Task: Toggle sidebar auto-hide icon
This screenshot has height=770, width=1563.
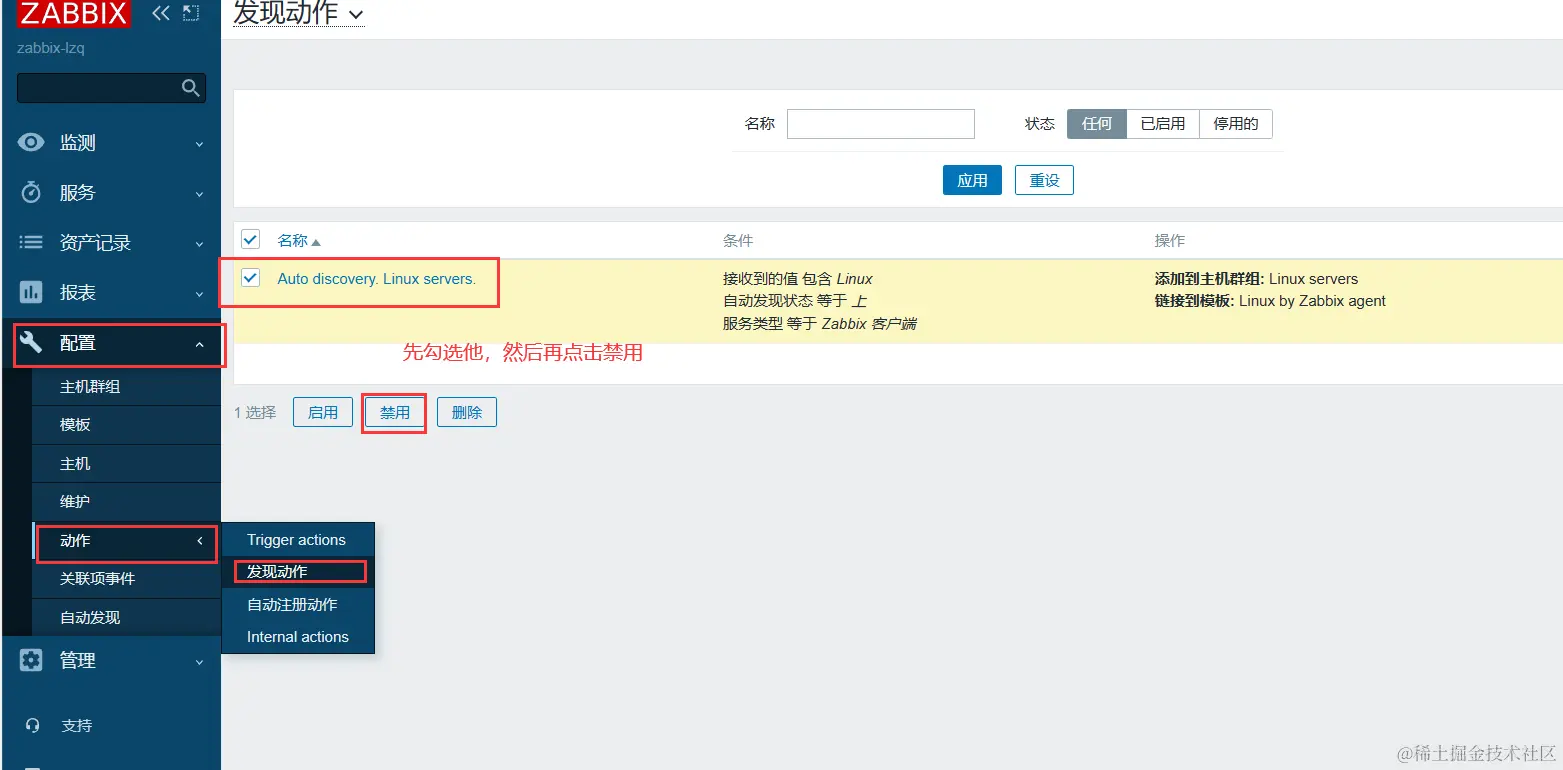Action: click(x=191, y=13)
